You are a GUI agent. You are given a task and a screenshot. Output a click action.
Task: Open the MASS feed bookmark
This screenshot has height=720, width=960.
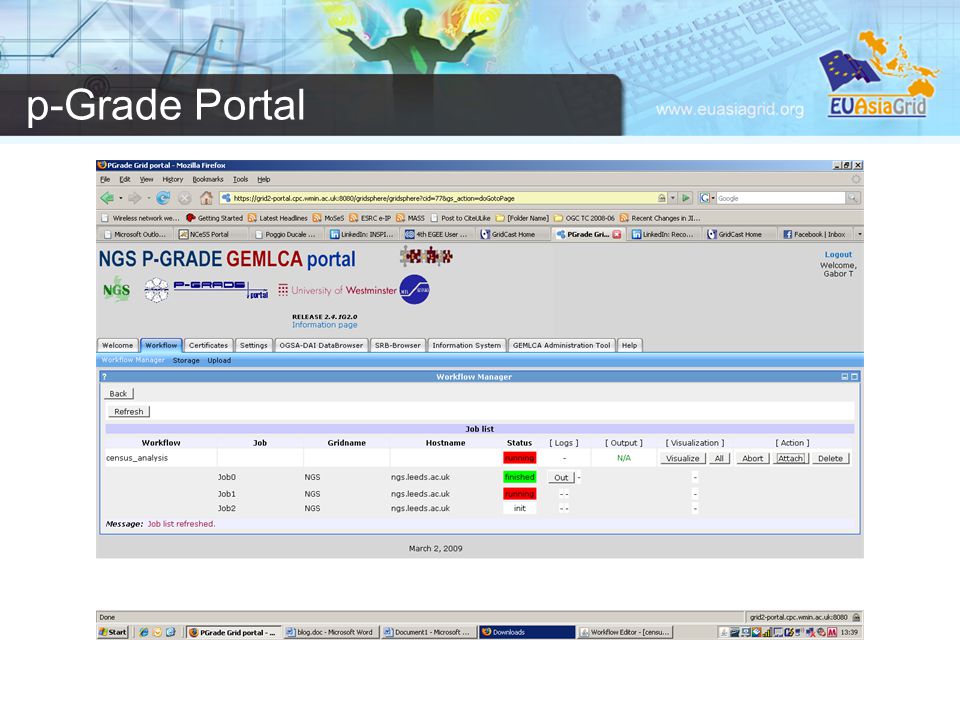[410, 218]
